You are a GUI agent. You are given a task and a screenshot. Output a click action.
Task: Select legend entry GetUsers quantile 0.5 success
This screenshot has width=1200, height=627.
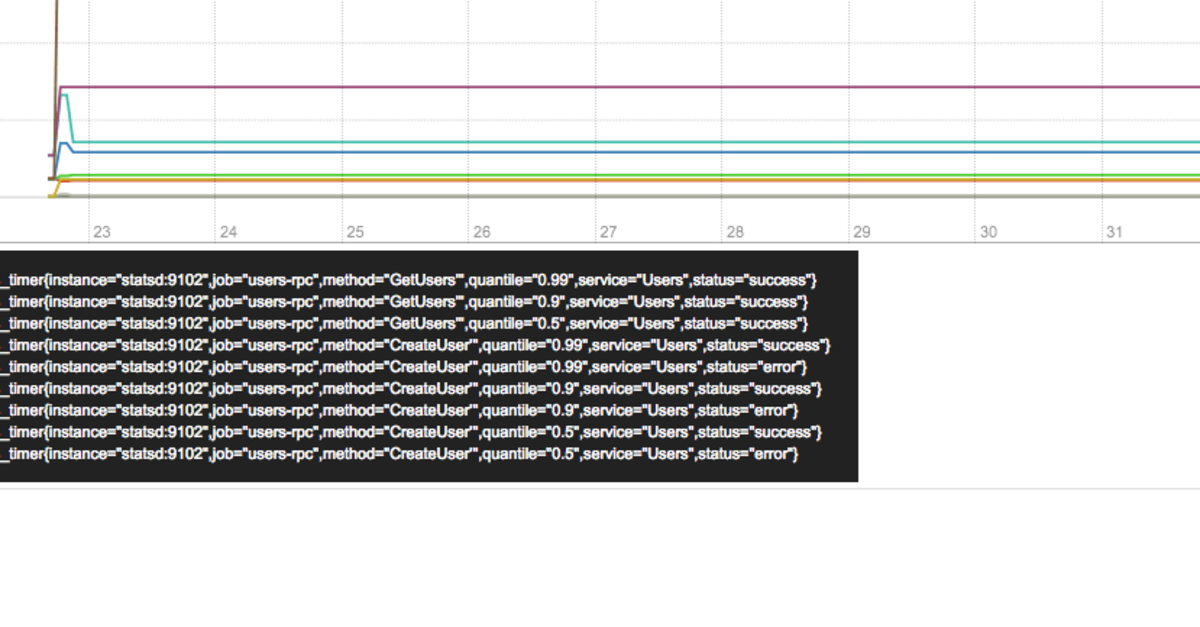click(x=405, y=323)
